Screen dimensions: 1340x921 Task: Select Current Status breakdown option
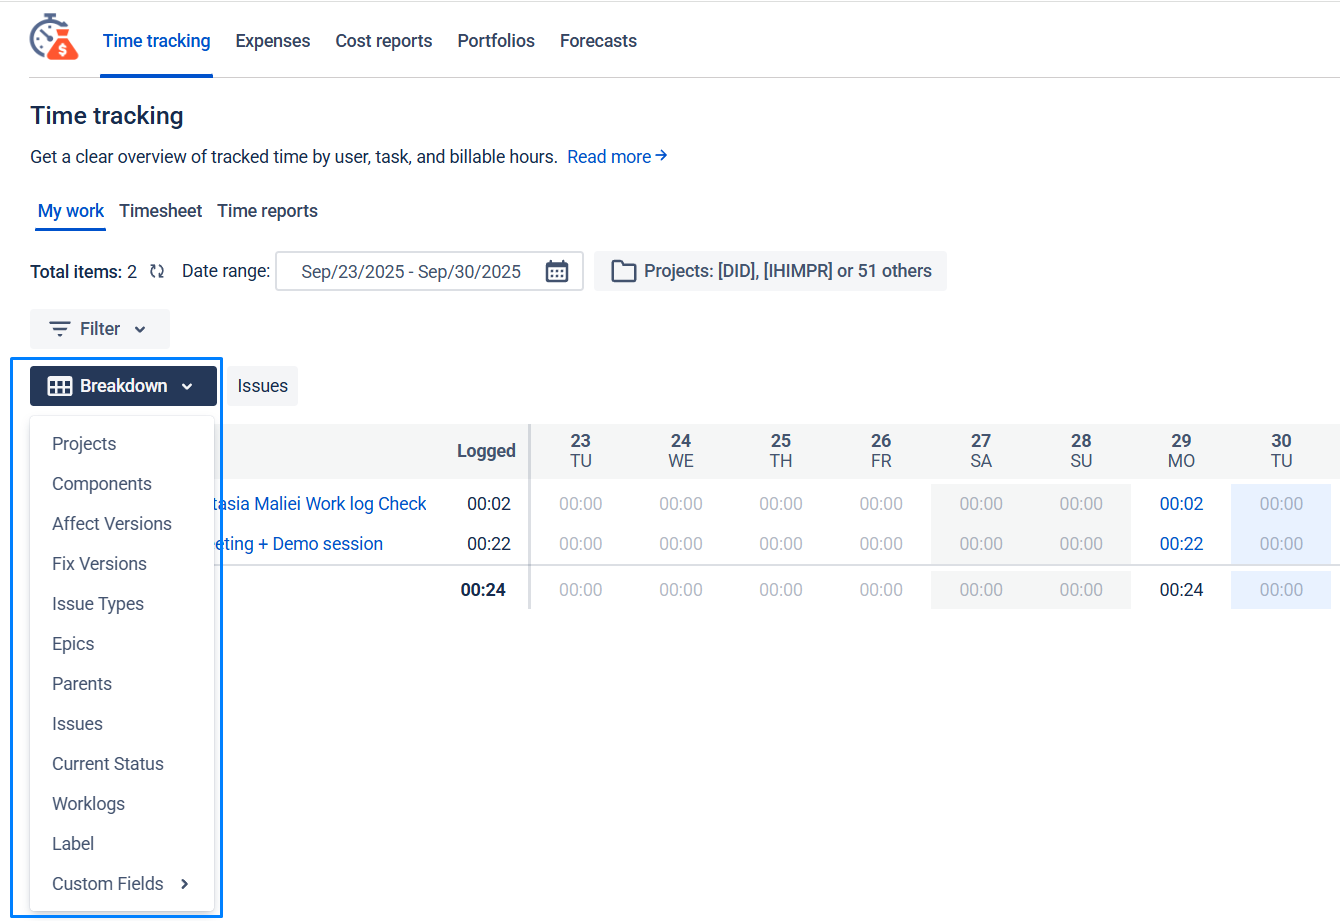click(108, 764)
